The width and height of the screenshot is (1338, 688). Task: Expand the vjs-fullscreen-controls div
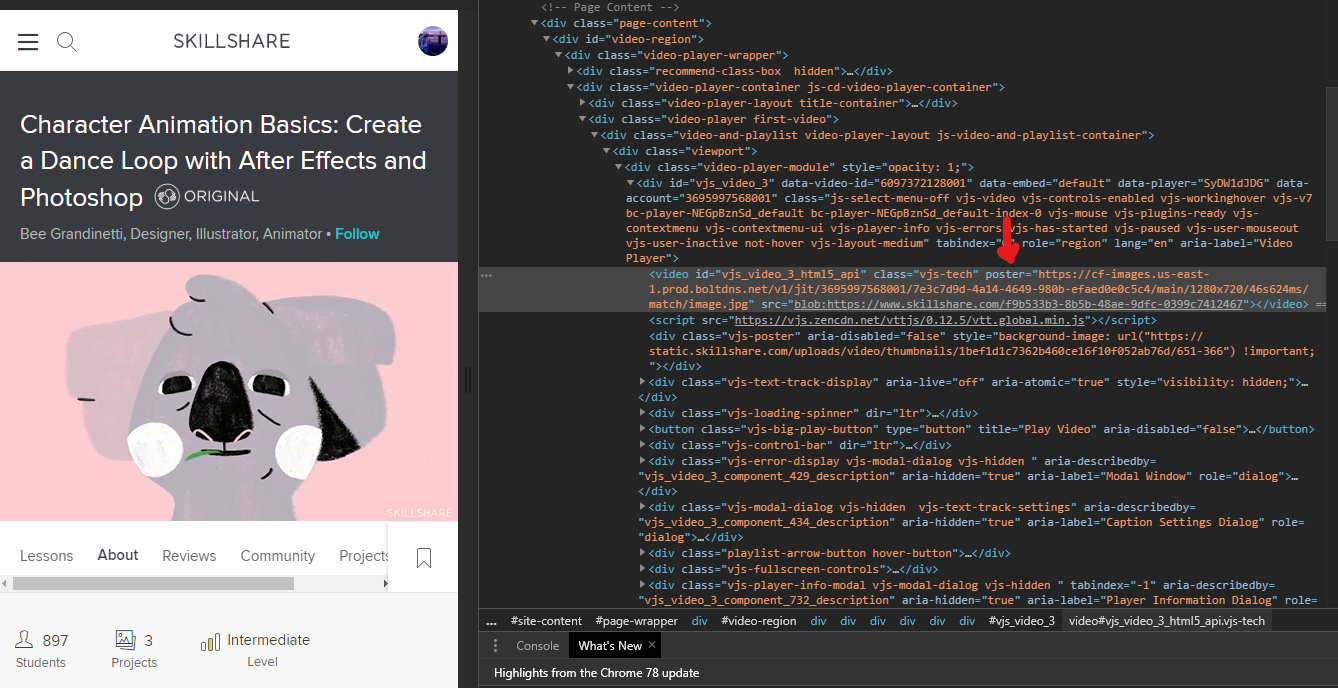(x=643, y=569)
